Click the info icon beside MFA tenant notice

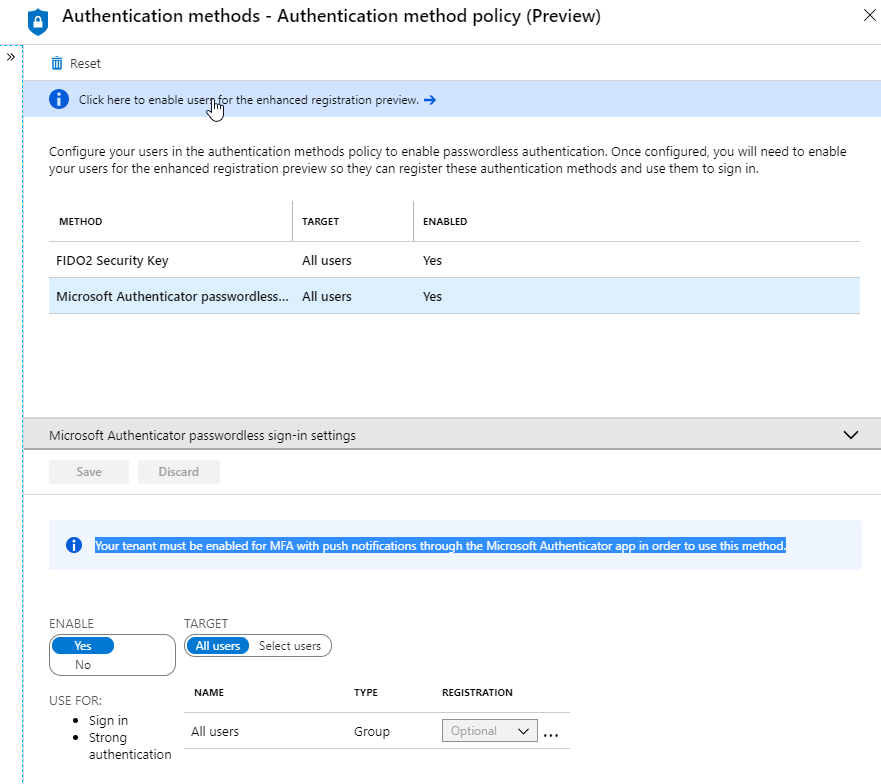point(74,545)
